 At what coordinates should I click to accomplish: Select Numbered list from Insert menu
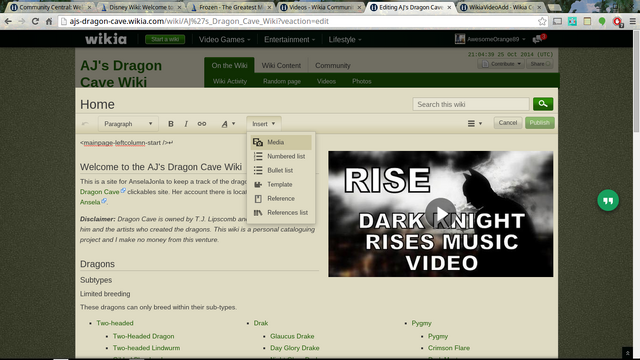click(281, 156)
